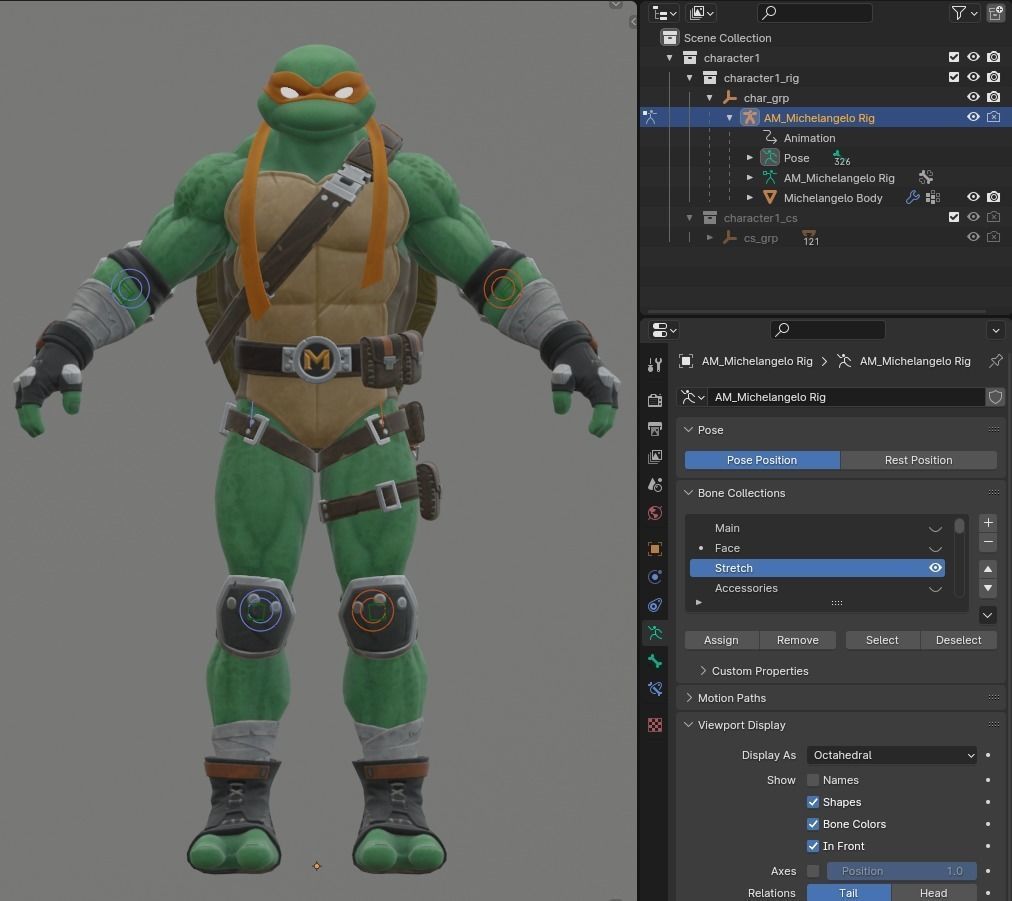The height and width of the screenshot is (901, 1012).
Task: Move bone collection down with arrow
Action: point(988,588)
